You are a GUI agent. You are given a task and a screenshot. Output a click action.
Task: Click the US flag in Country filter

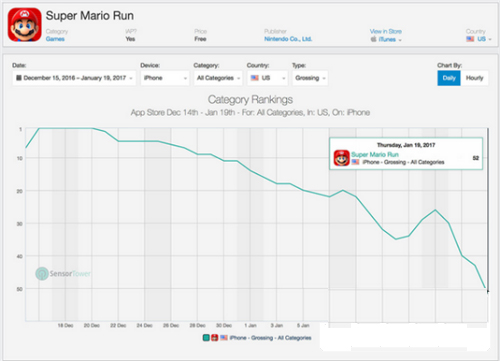[x=255, y=78]
